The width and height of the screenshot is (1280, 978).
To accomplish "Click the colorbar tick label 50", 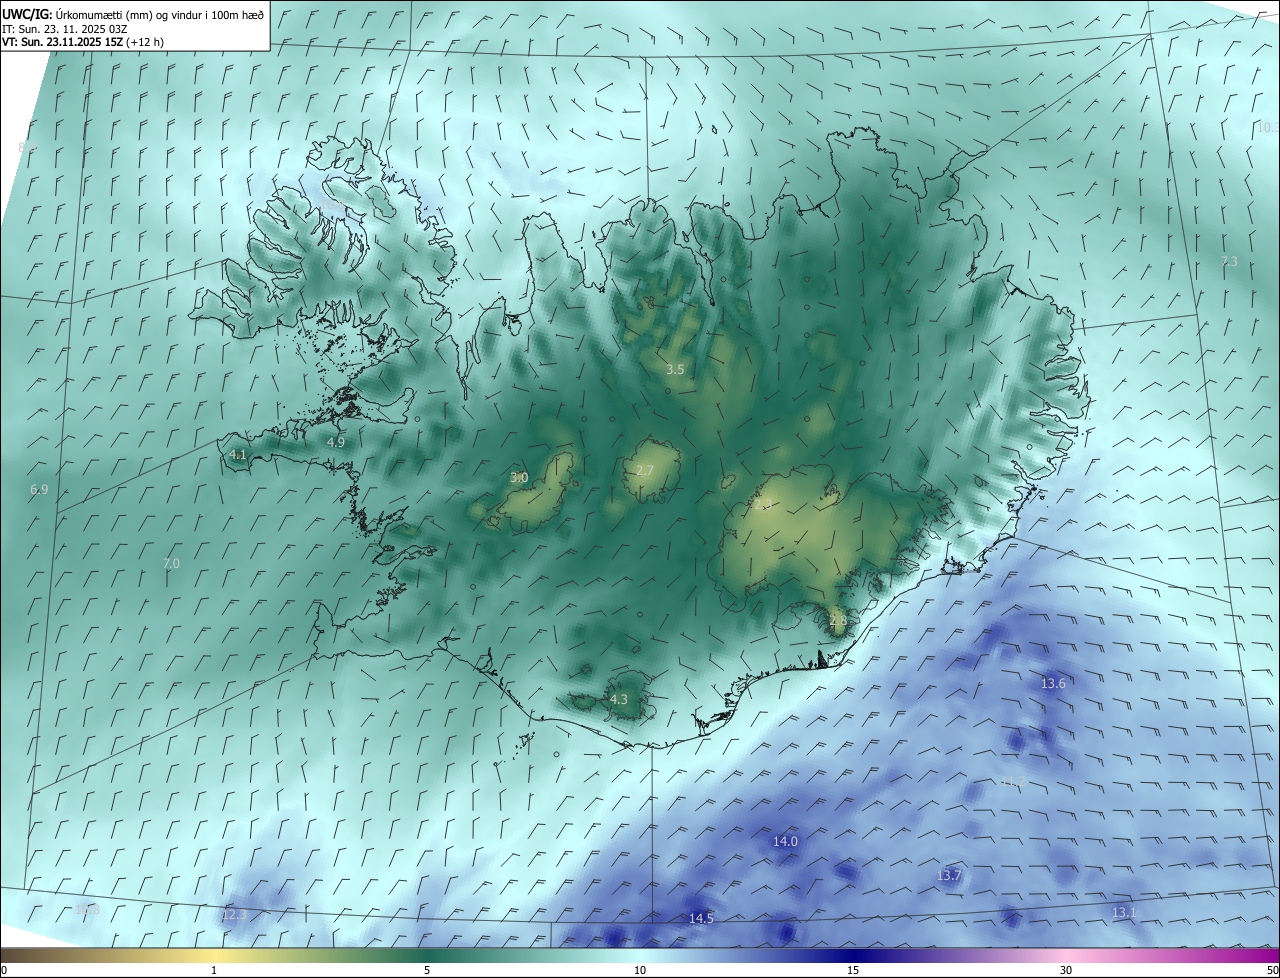I will 1272,971.
